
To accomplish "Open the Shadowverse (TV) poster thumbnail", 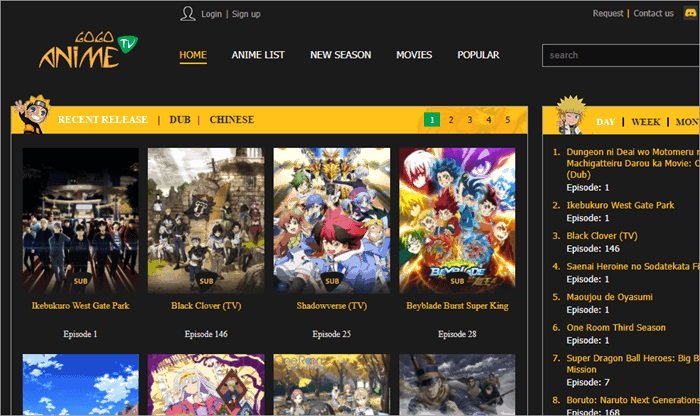I will 332,221.
